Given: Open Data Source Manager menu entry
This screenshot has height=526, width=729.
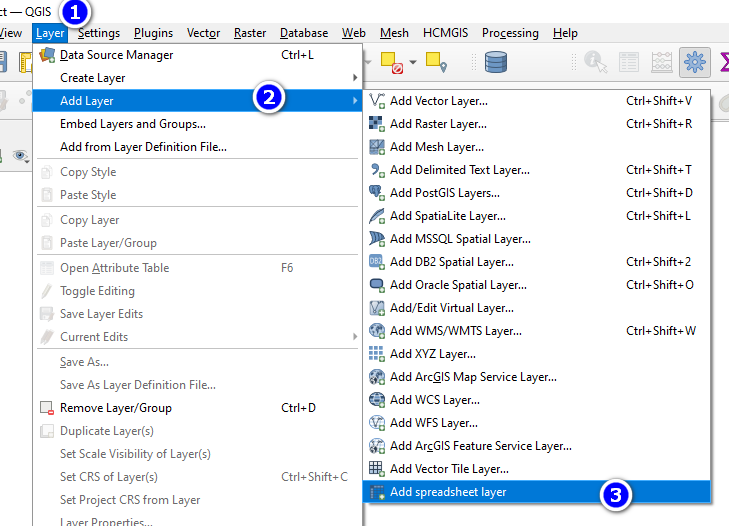Looking at the screenshot, I should click(x=197, y=55).
